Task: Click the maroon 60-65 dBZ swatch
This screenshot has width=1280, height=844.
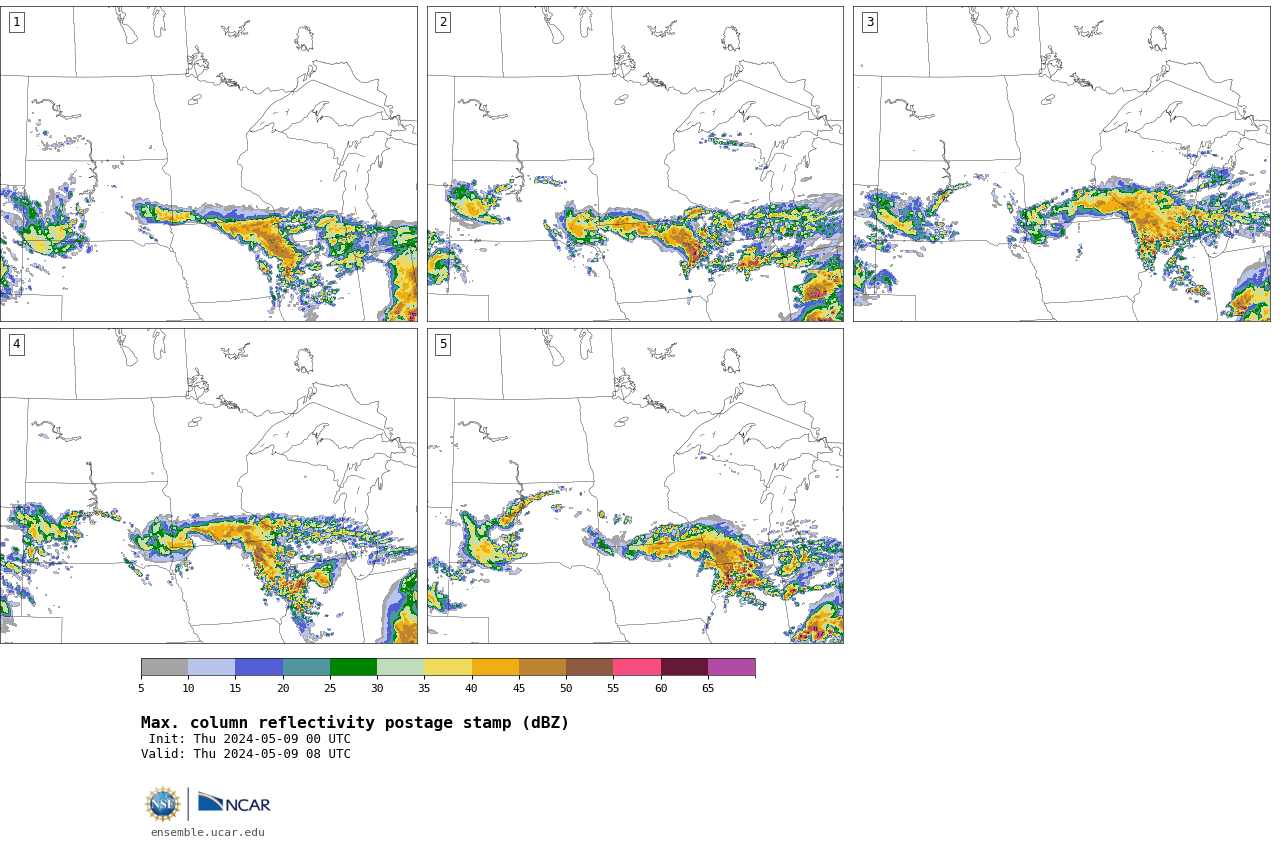Action: click(684, 667)
